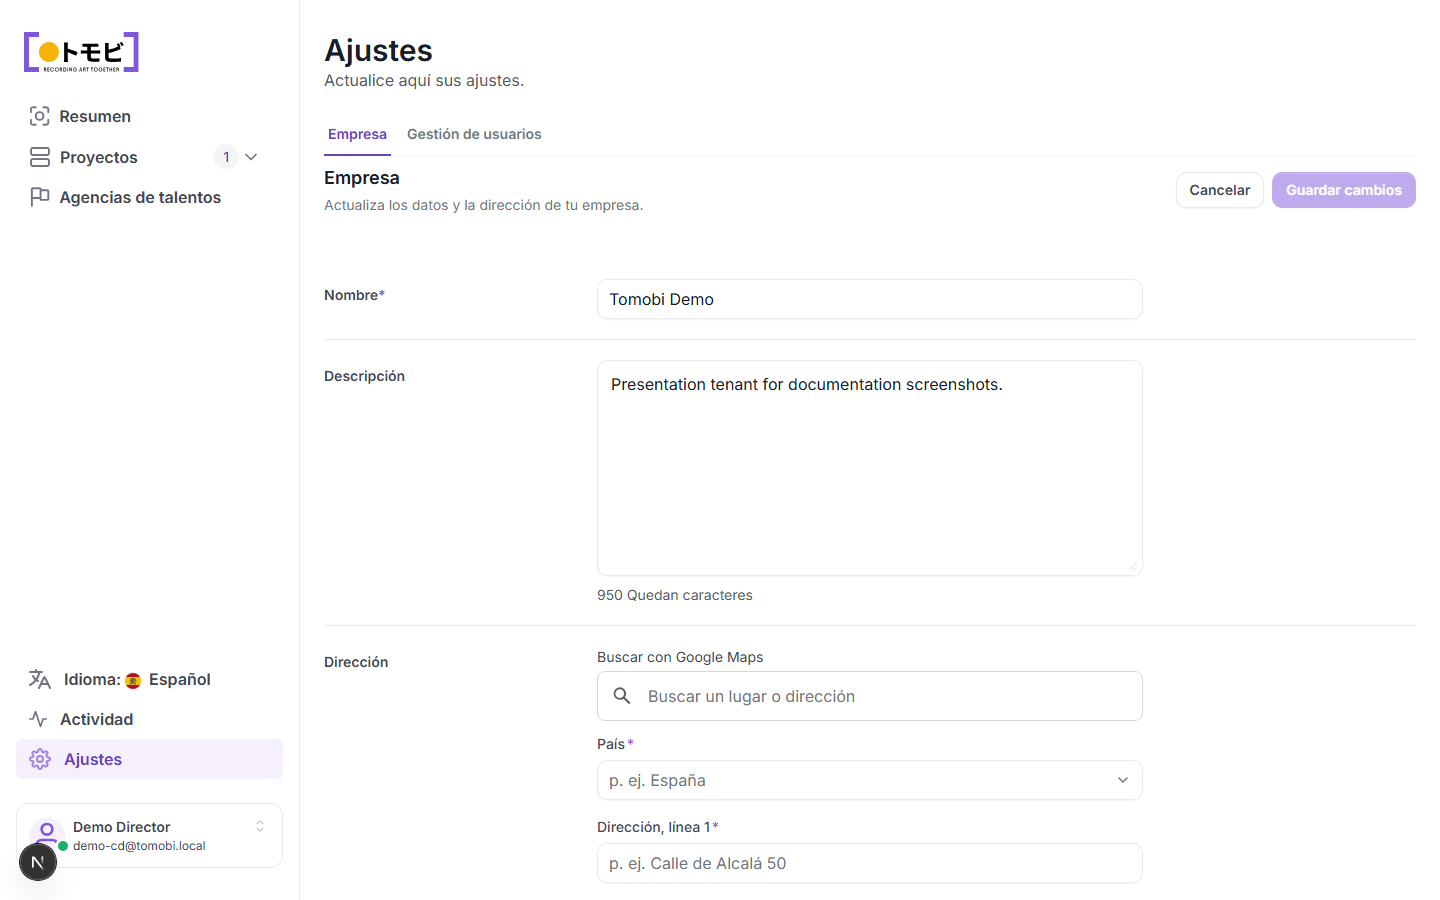Image resolution: width=1440 pixels, height=900 pixels.
Task: Click the Tomobi logo in the sidebar
Action: point(81,52)
